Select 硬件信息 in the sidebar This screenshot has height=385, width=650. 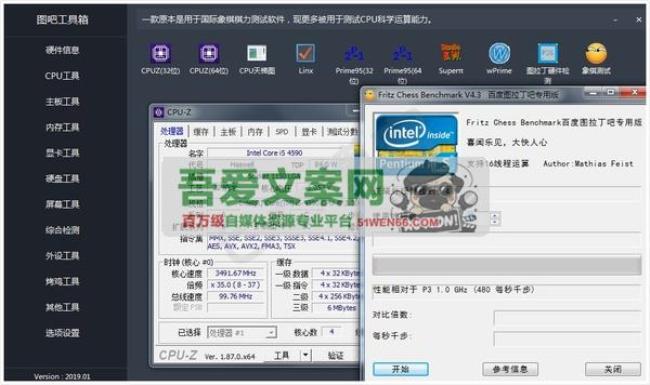[x=62, y=50]
